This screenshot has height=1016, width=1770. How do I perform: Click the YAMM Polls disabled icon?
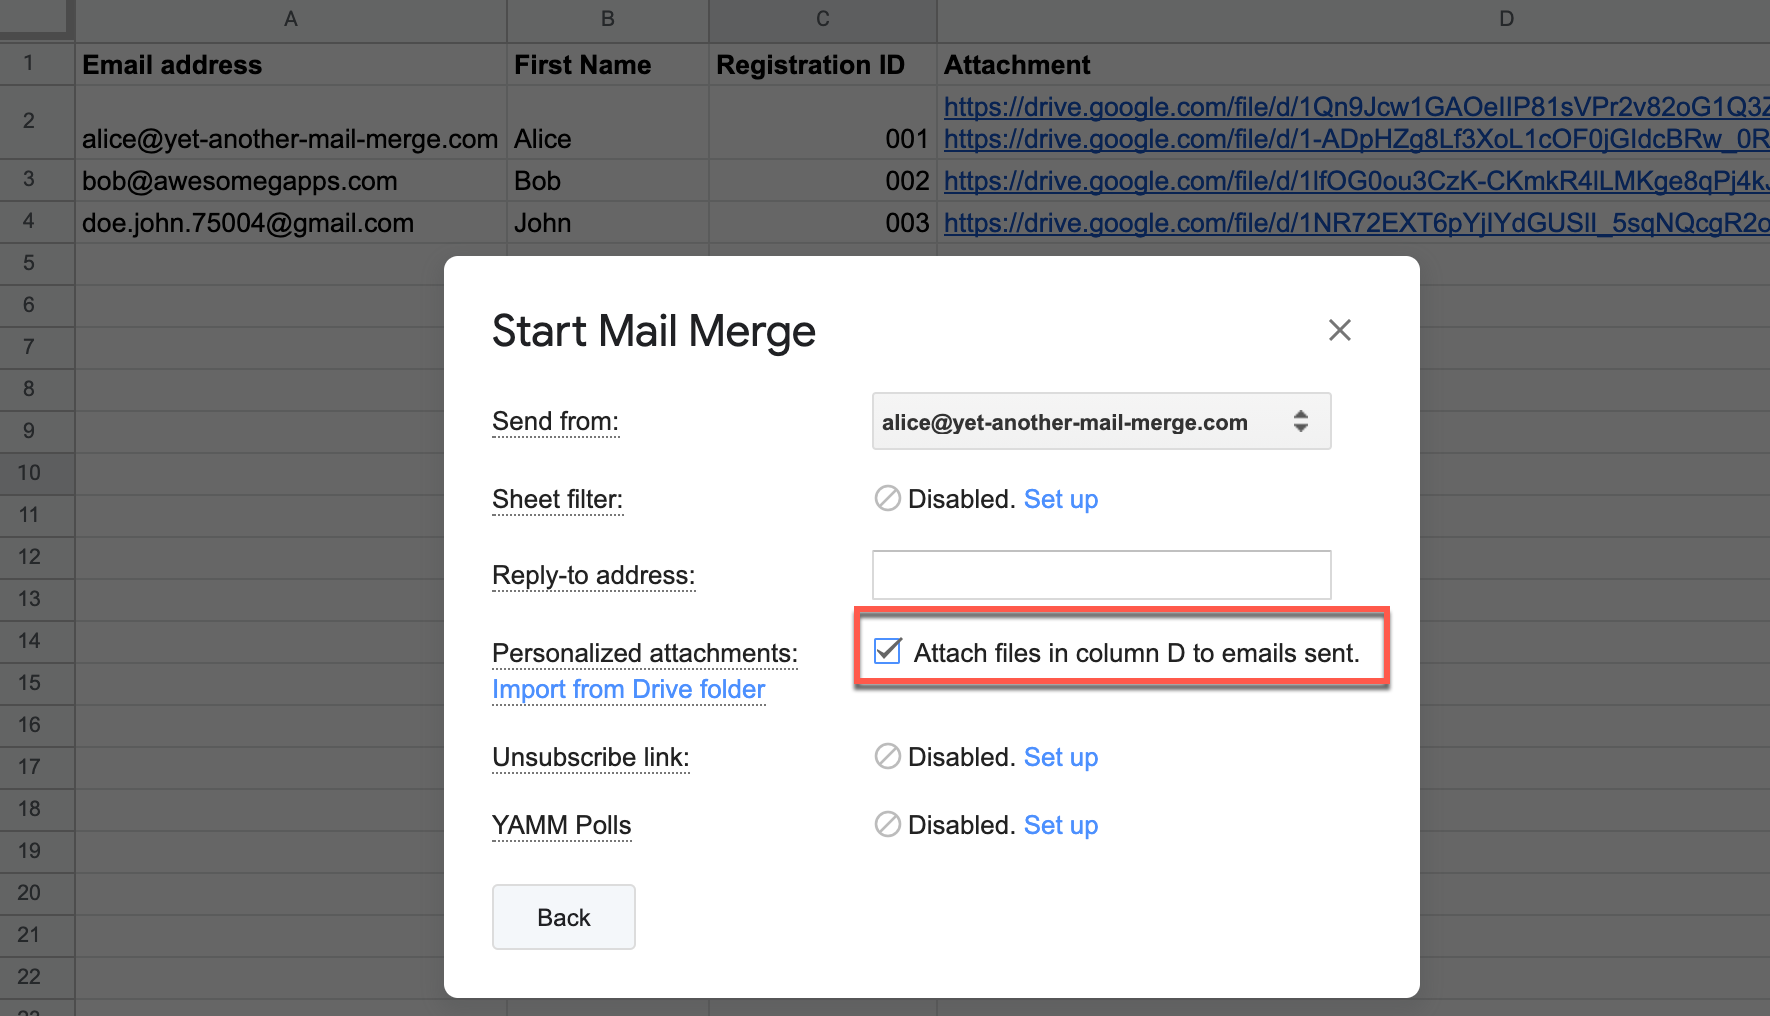click(x=887, y=824)
